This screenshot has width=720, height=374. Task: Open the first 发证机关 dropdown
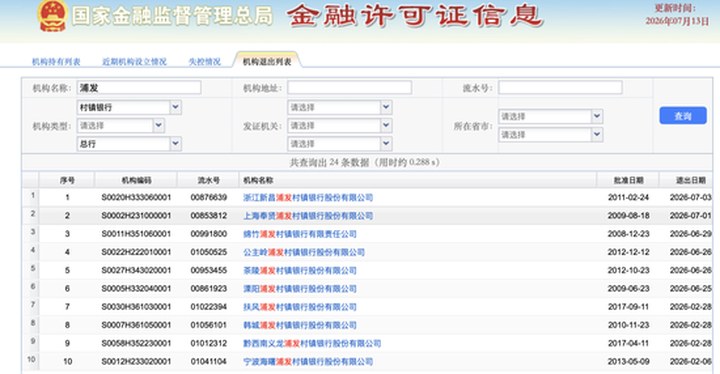[x=340, y=108]
